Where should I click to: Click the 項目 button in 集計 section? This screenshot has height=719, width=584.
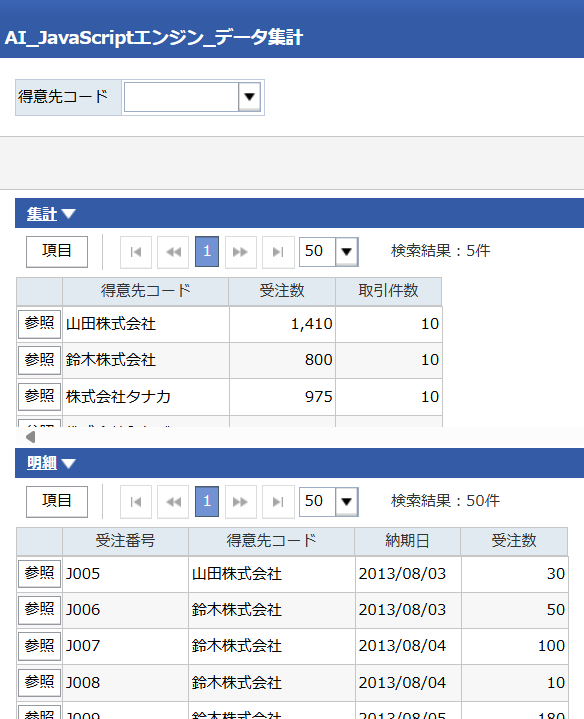(57, 251)
